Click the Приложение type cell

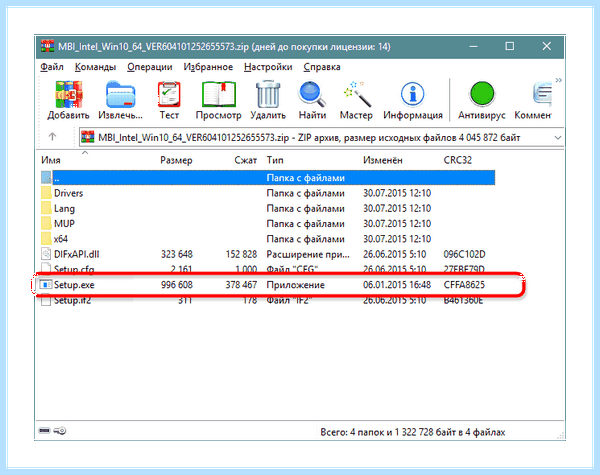click(x=295, y=285)
